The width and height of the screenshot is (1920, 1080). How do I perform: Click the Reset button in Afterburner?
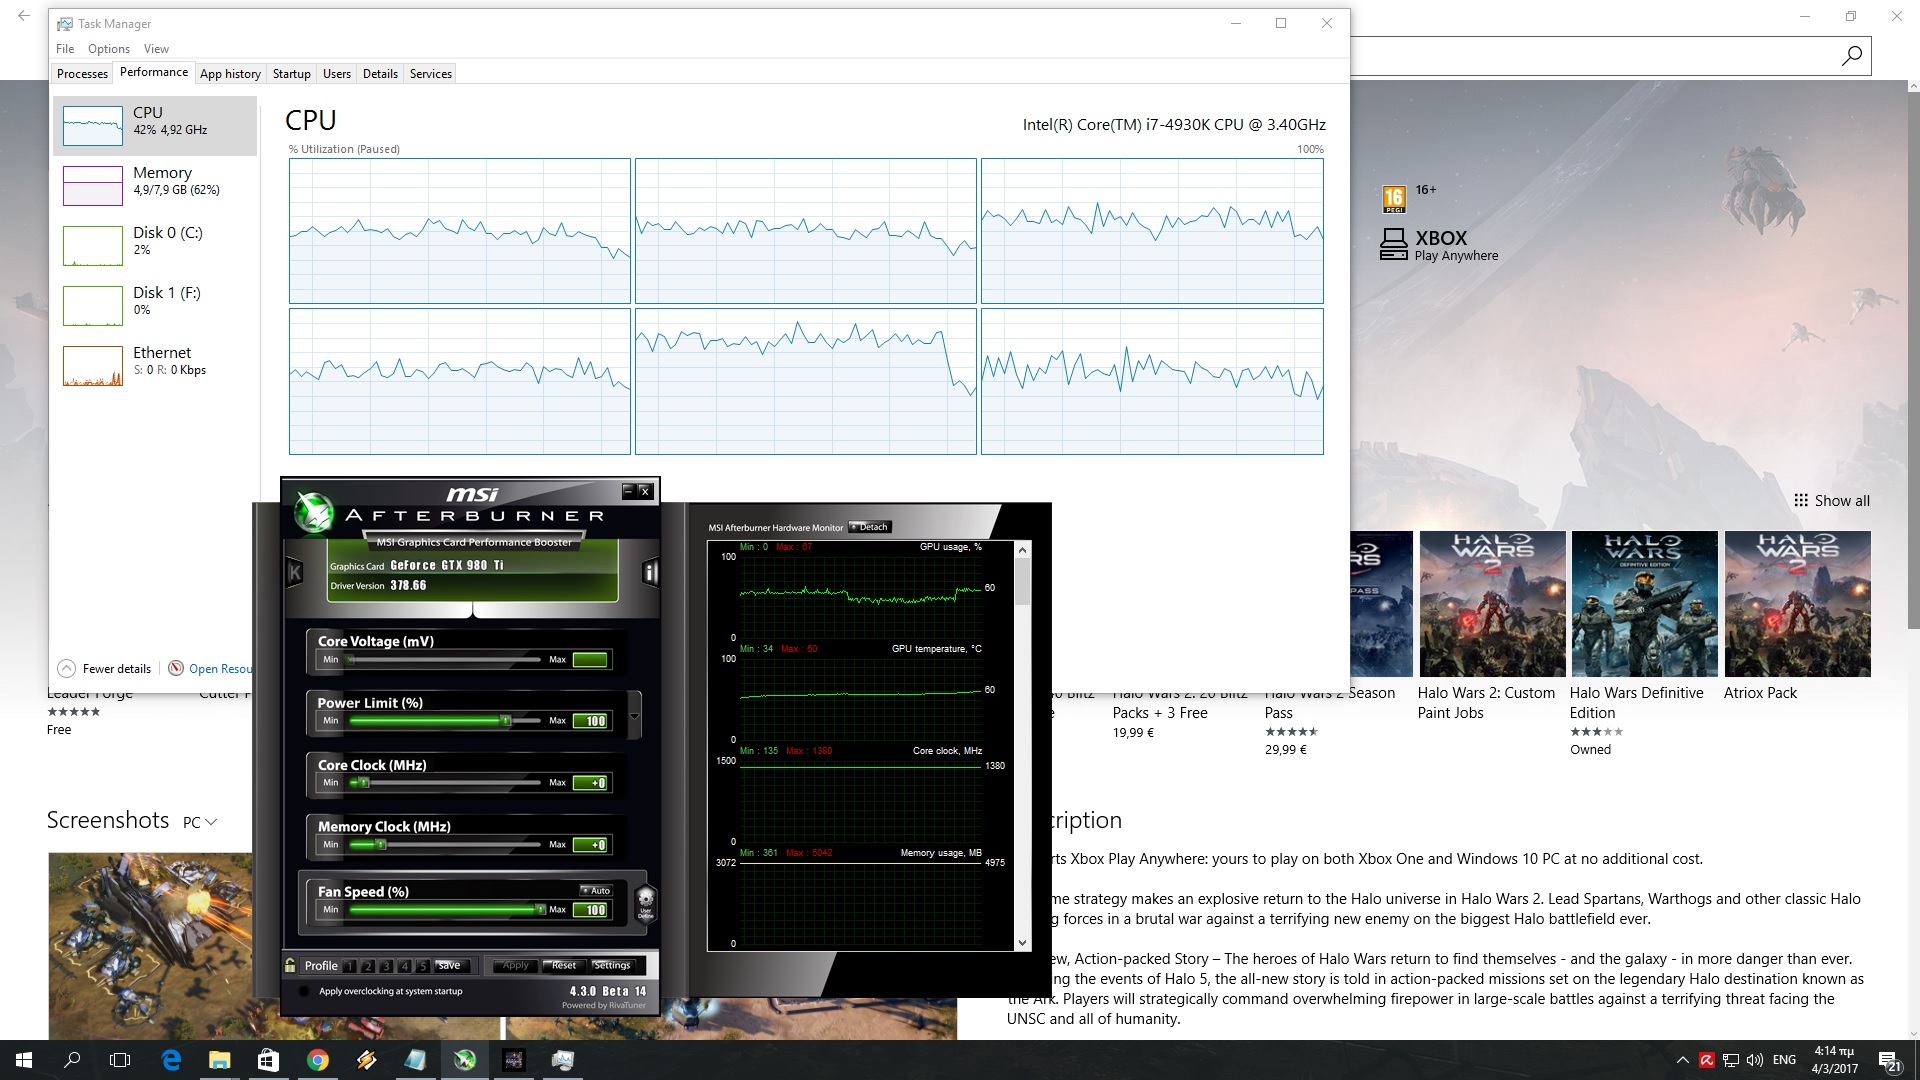tap(563, 965)
